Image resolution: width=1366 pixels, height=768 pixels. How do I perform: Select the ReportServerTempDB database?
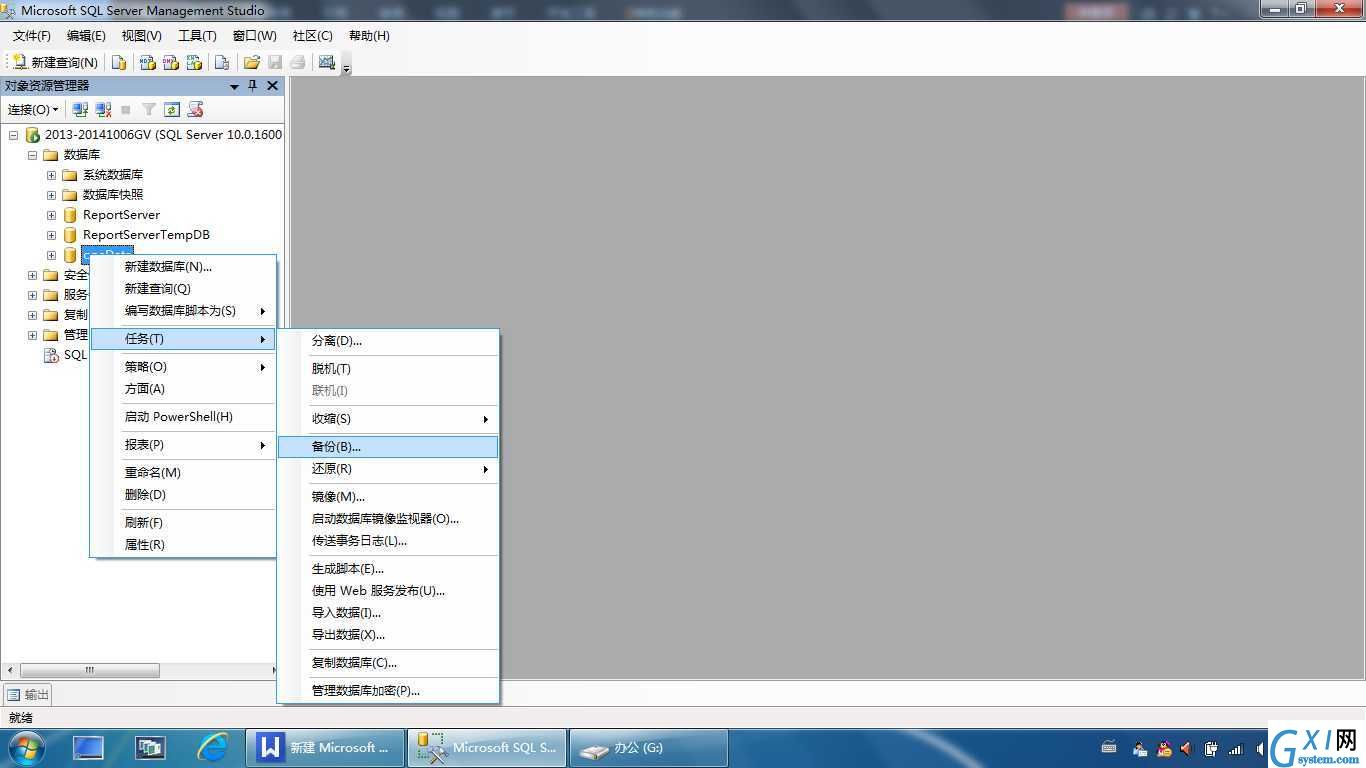146,235
